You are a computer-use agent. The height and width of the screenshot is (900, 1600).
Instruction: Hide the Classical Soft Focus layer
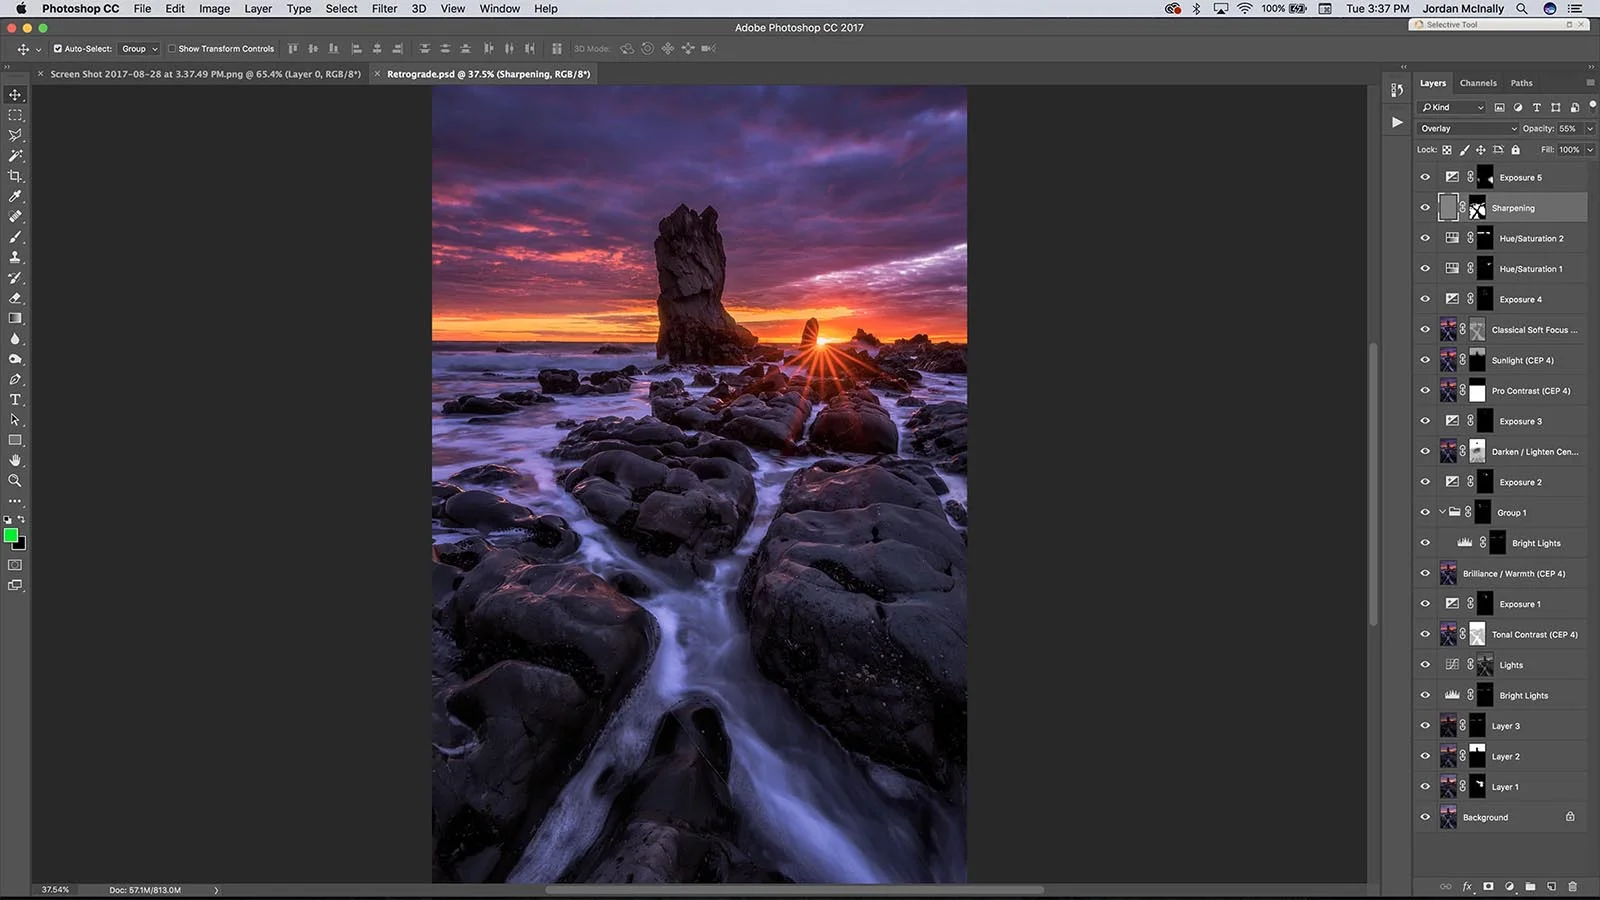click(x=1425, y=329)
